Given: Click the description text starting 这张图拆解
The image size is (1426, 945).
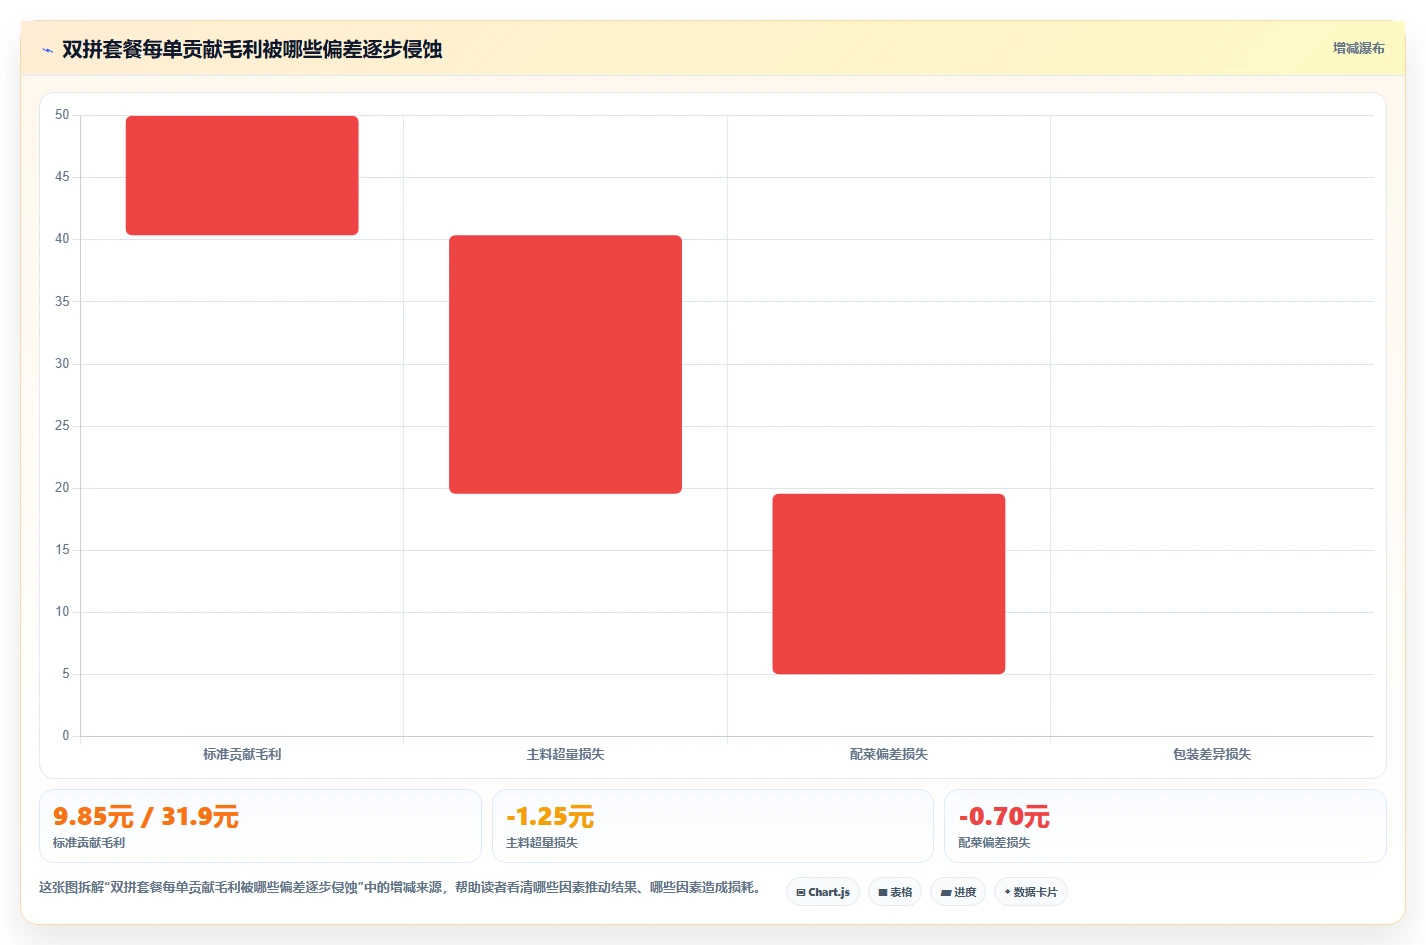Looking at the screenshot, I should 402,887.
